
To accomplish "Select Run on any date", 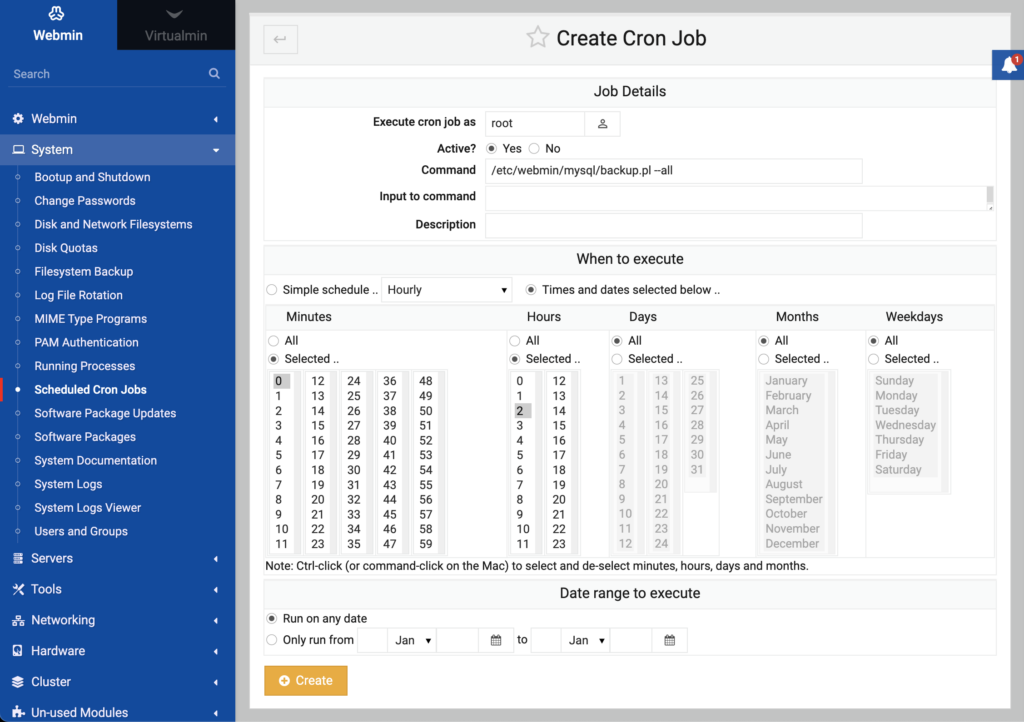I will click(270, 618).
